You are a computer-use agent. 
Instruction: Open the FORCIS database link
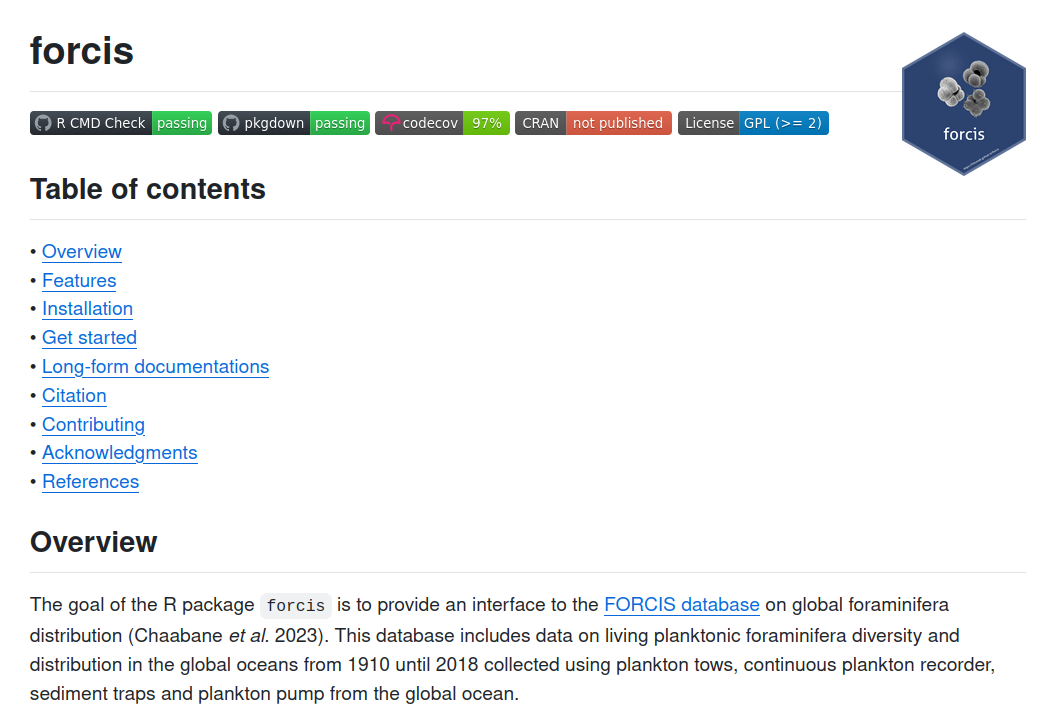(x=682, y=605)
